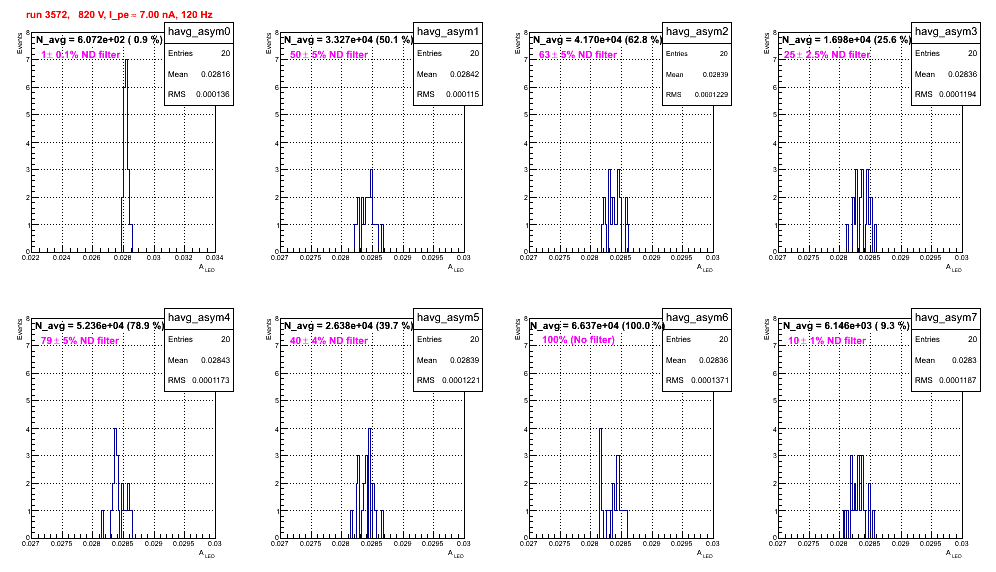Click the 10± 1% ND filter label

(x=827, y=341)
